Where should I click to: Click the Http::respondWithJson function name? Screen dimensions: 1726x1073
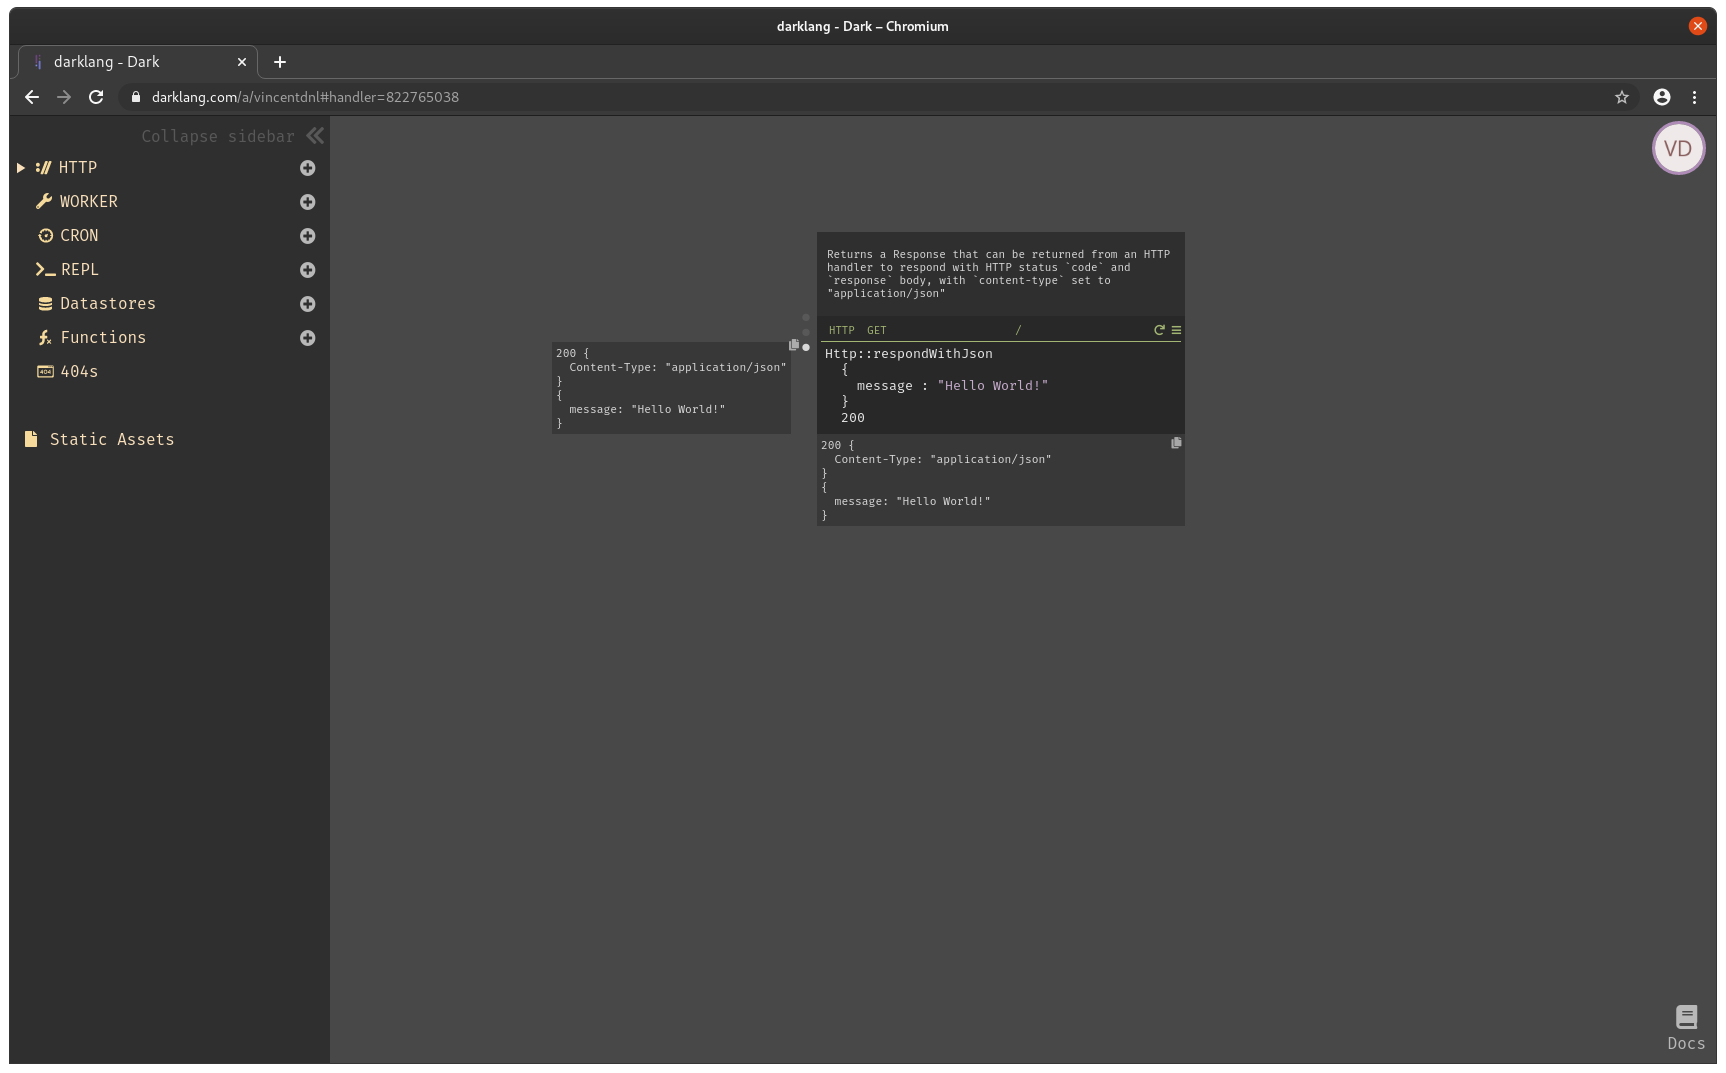[909, 354]
